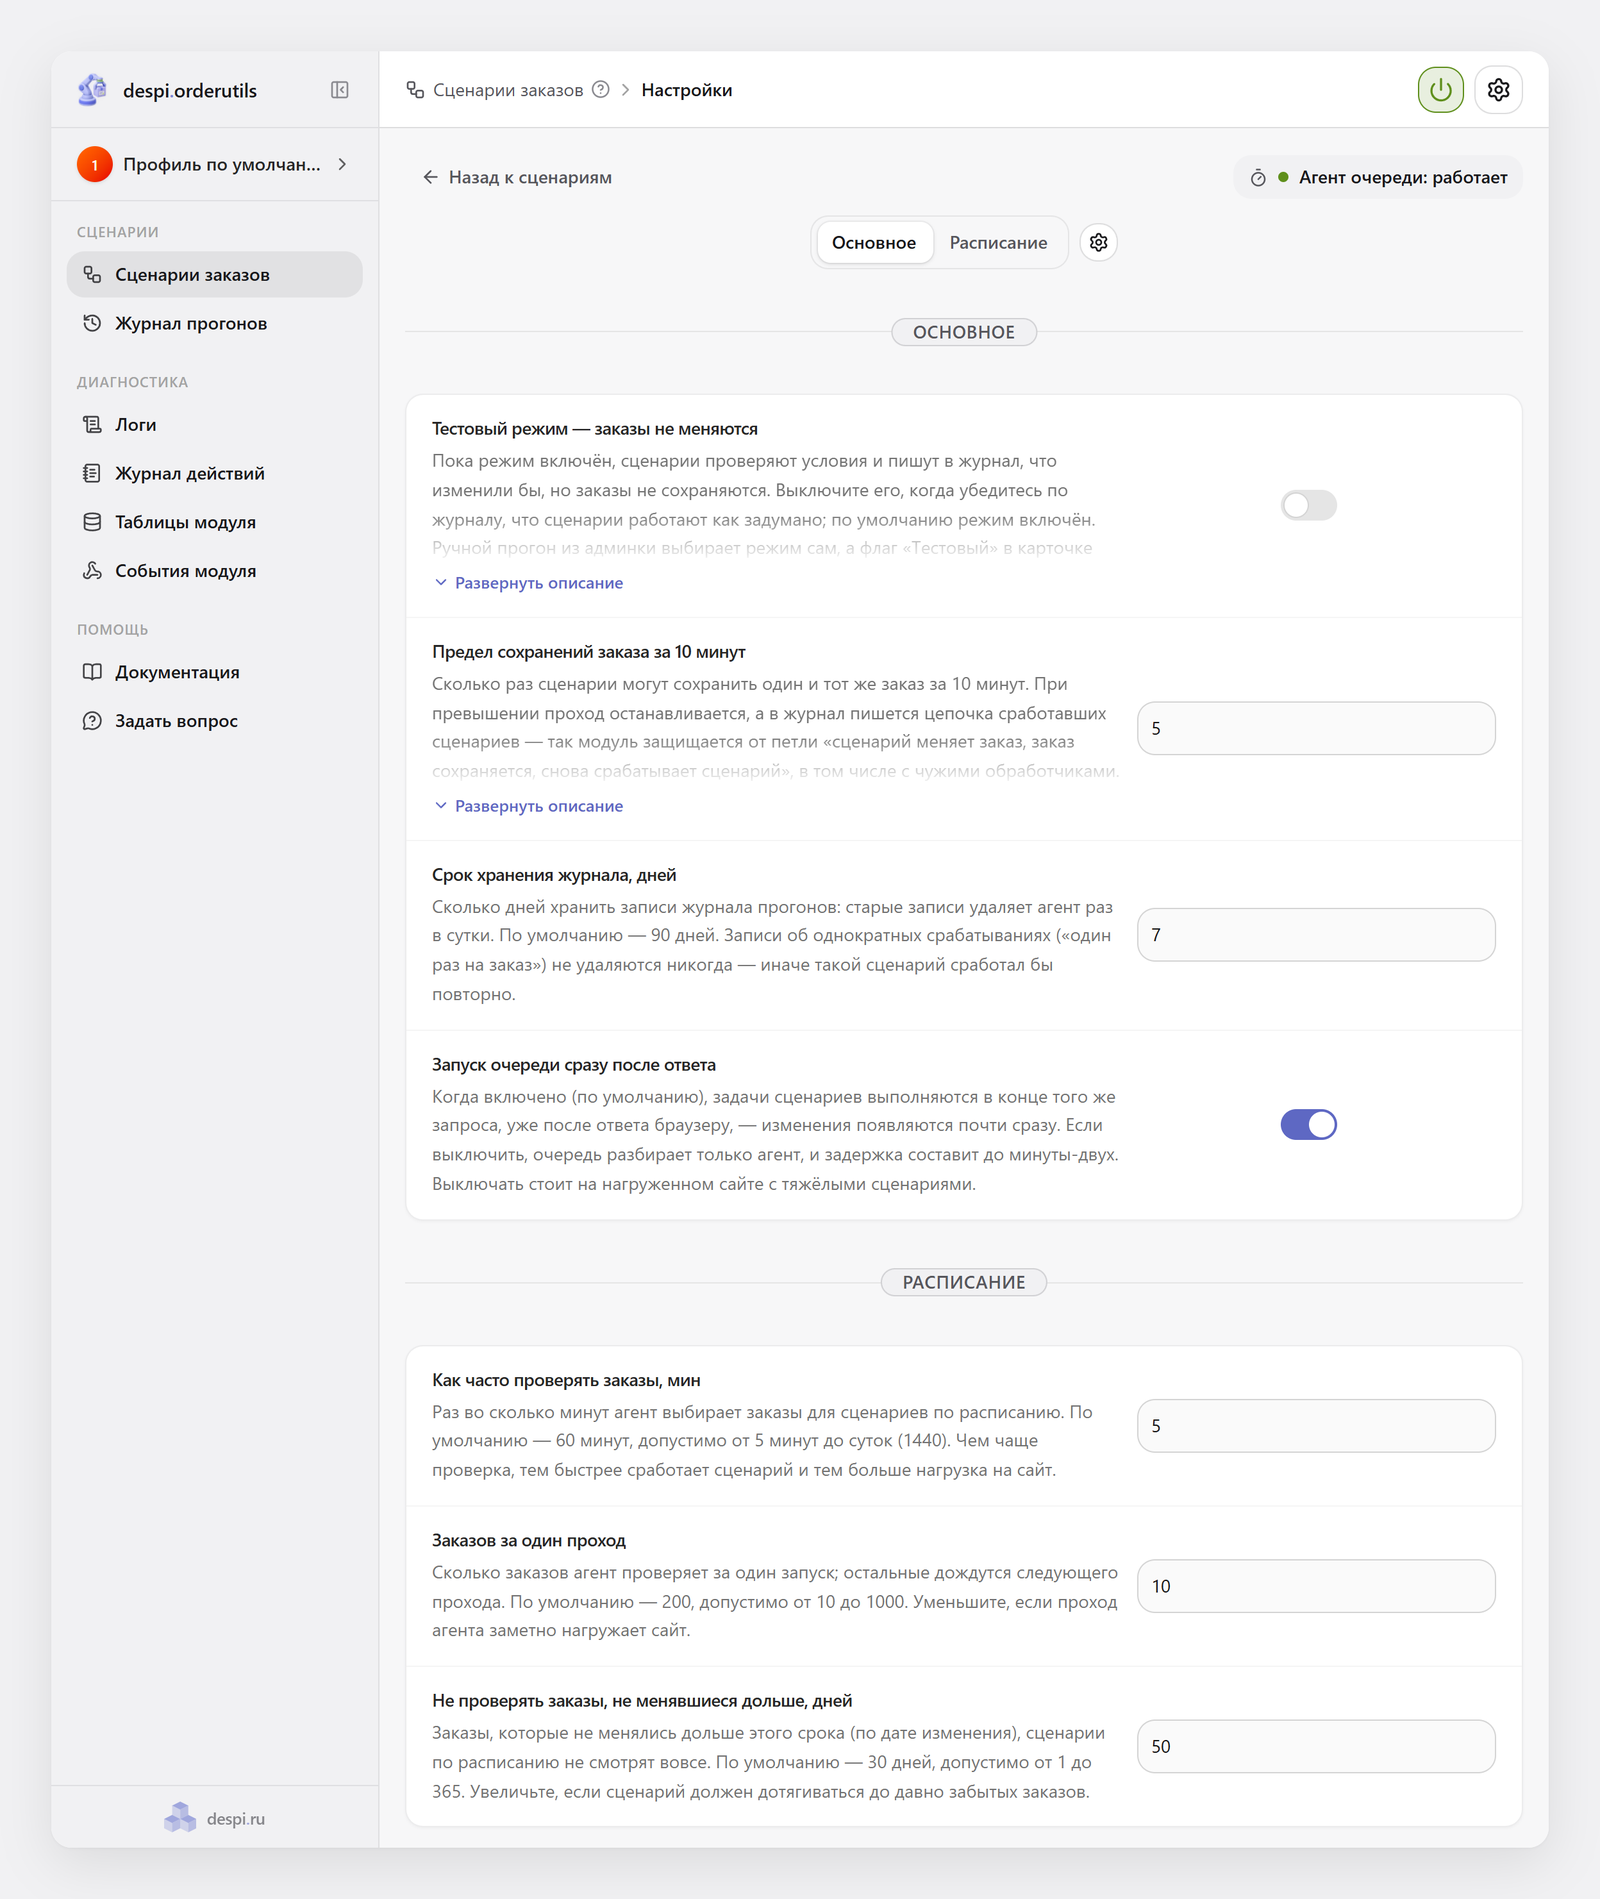Click the Документация book icon
Image resolution: width=1600 pixels, height=1899 pixels.
tap(92, 672)
